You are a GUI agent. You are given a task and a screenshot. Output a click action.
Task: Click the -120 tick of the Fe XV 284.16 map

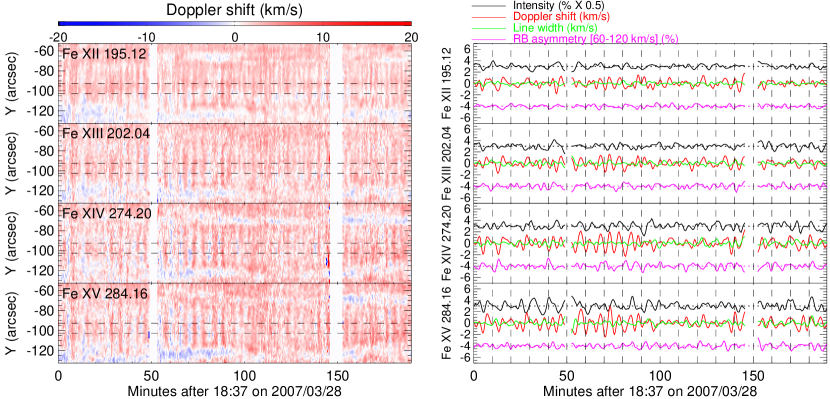click(41, 351)
